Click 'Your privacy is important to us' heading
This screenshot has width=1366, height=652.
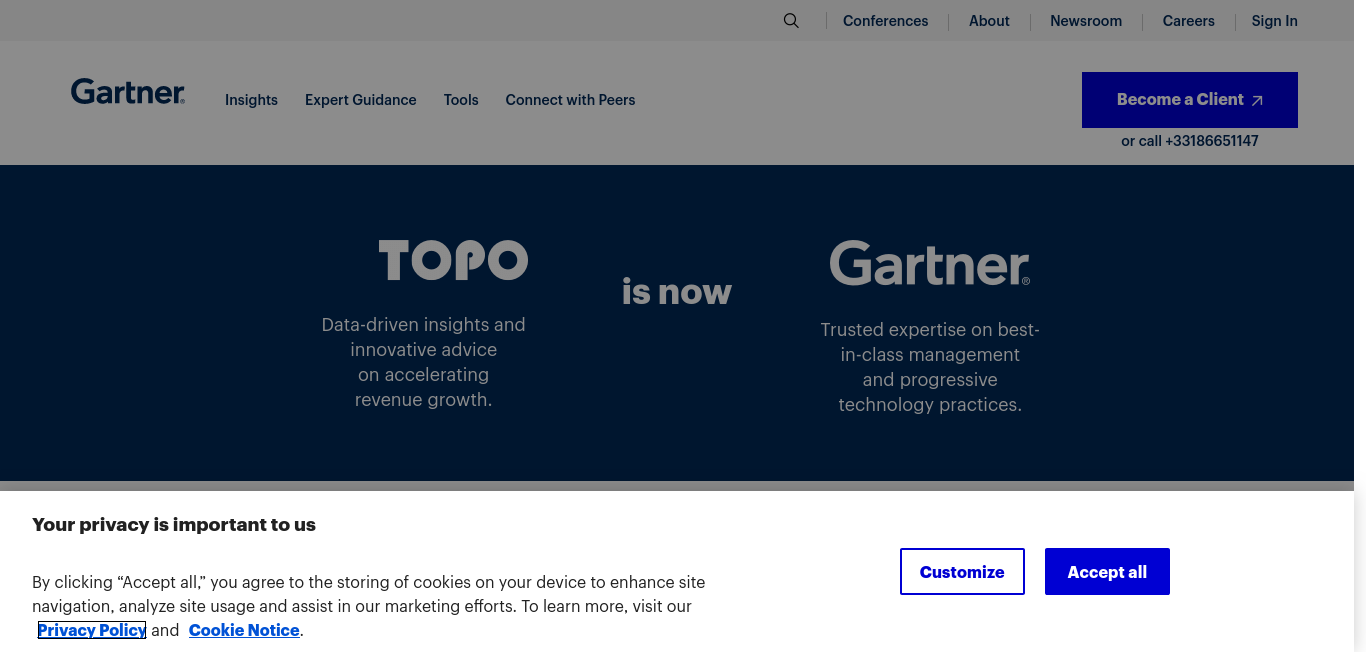point(174,524)
